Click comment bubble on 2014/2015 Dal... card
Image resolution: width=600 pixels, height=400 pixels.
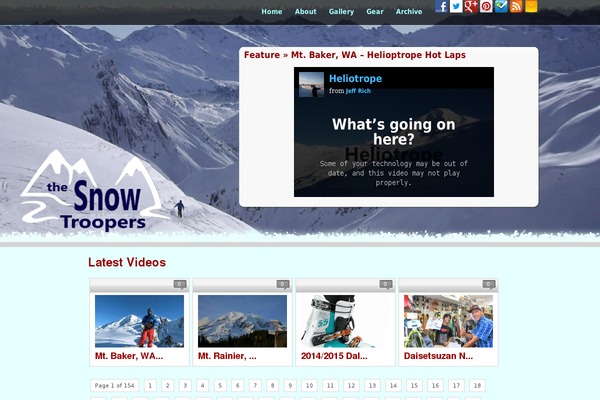pyautogui.click(x=386, y=284)
